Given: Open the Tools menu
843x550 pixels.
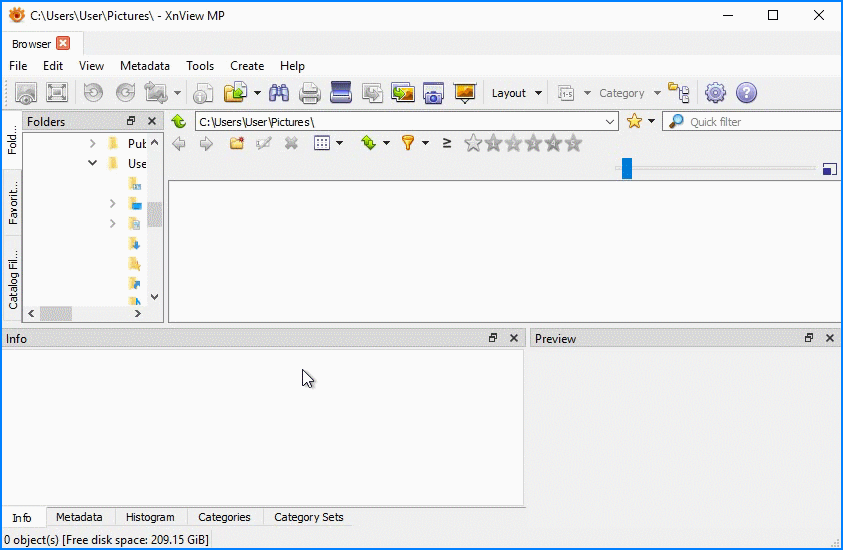Looking at the screenshot, I should point(200,66).
